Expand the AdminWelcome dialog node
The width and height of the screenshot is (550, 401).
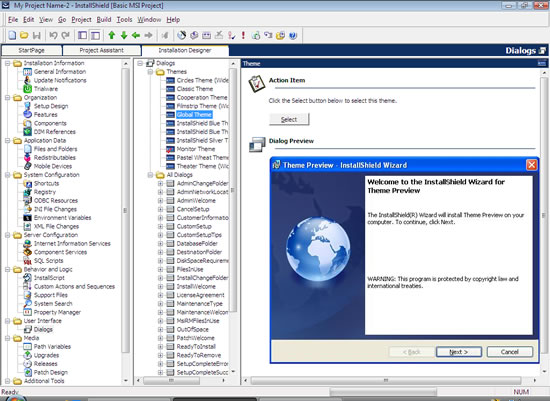160,201
